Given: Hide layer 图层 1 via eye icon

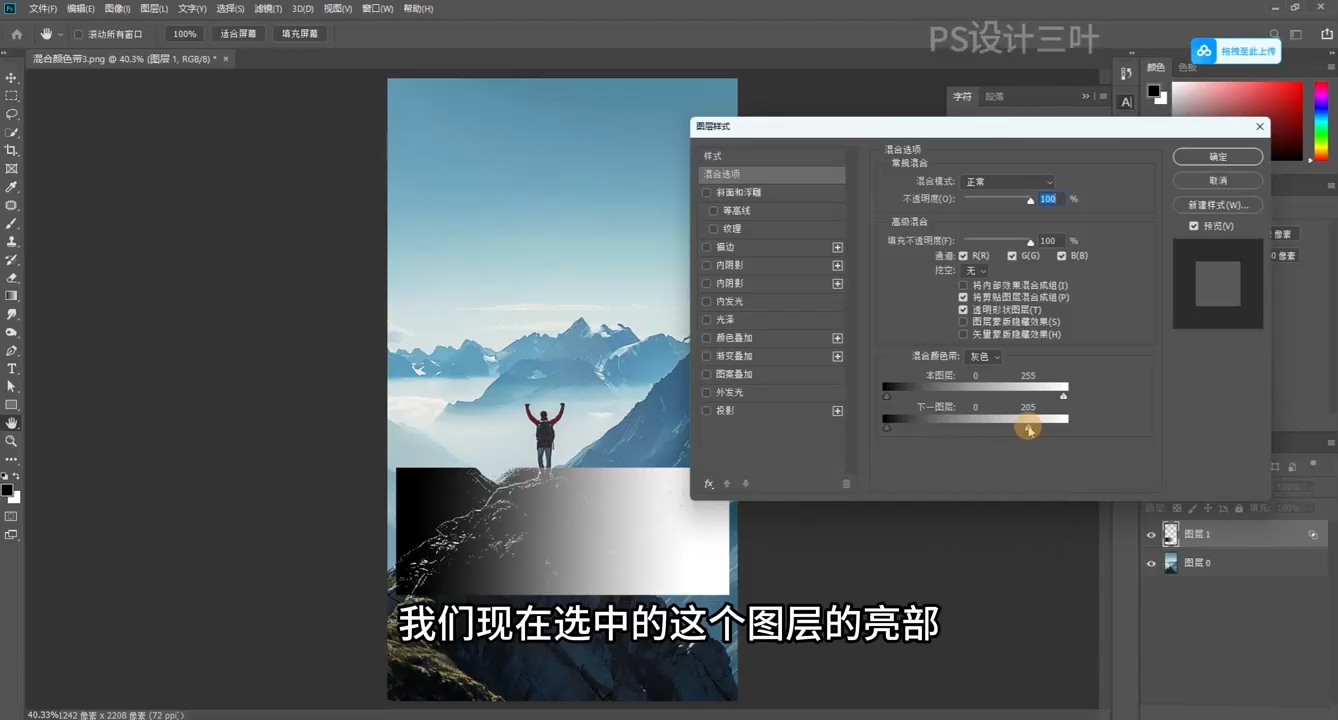Looking at the screenshot, I should (1151, 535).
